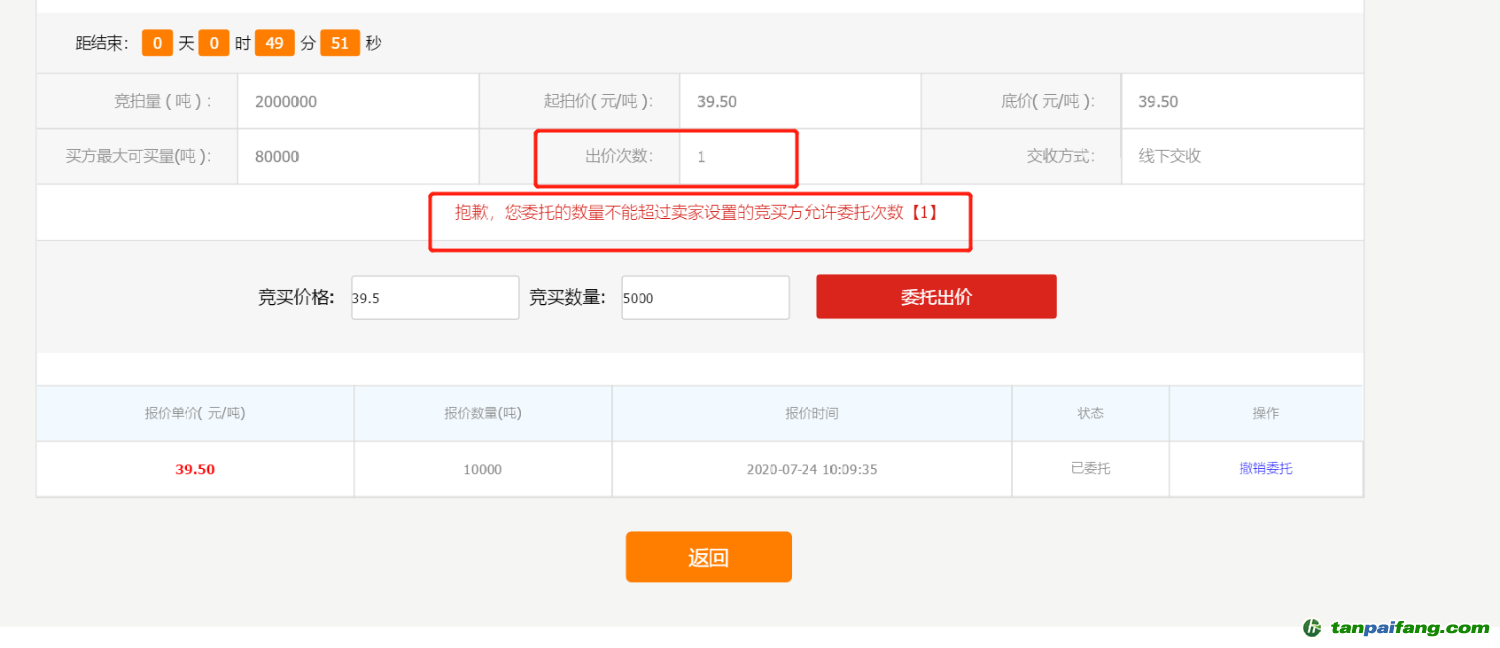
Task: Click the 竞拍量 value 2000000
Action: tap(286, 102)
